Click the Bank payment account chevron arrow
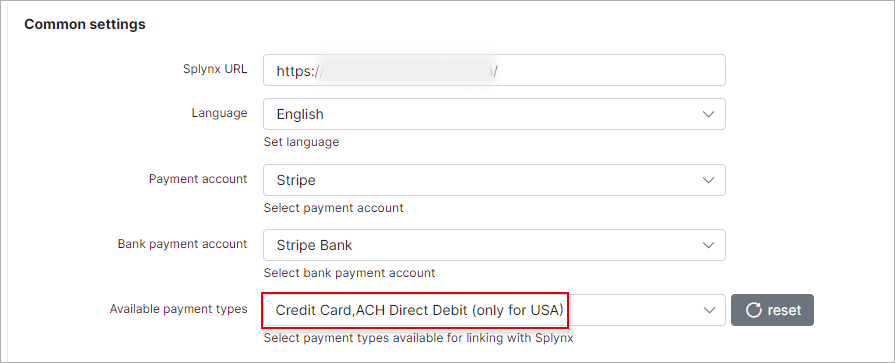Image resolution: width=895 pixels, height=363 pixels. (x=708, y=245)
